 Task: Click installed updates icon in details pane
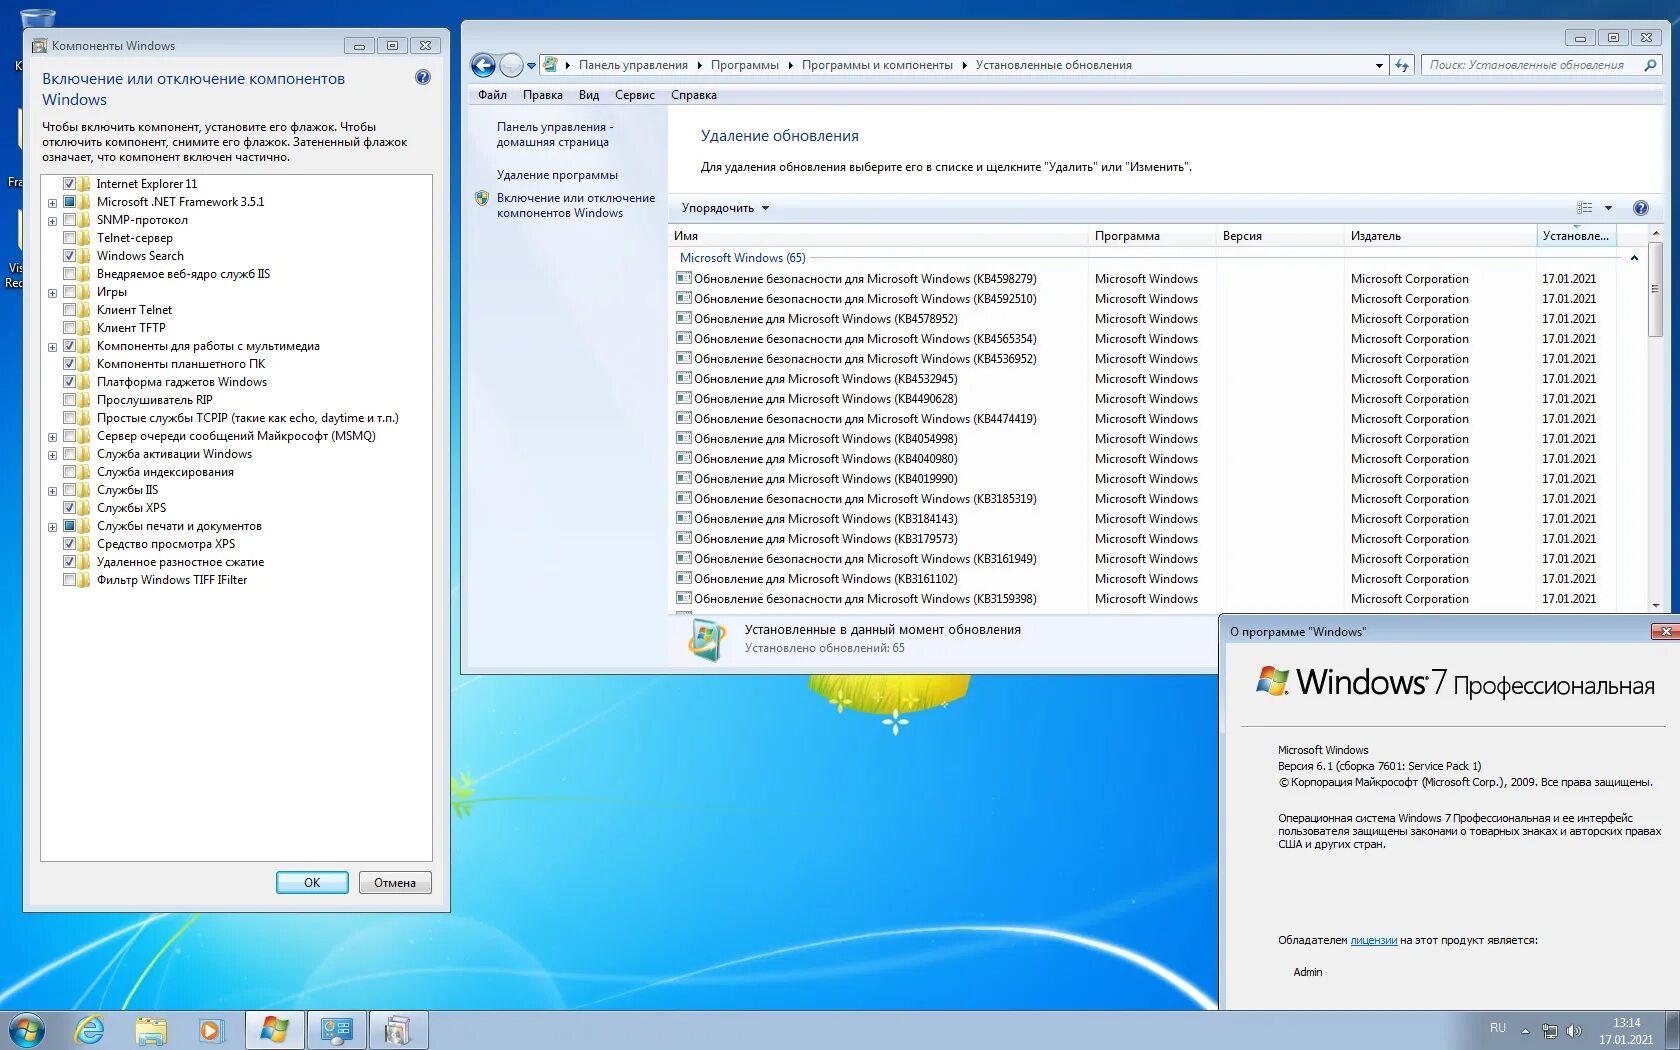[x=707, y=639]
